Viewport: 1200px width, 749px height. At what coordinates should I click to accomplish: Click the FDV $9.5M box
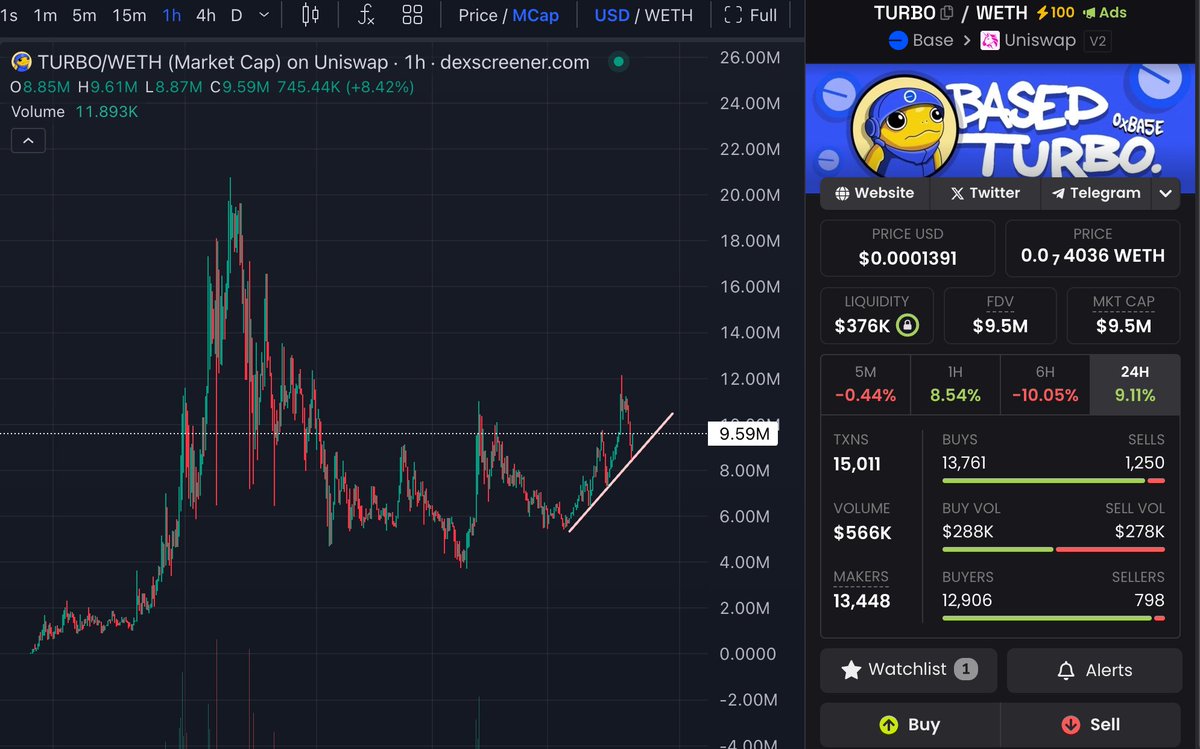click(1000, 316)
